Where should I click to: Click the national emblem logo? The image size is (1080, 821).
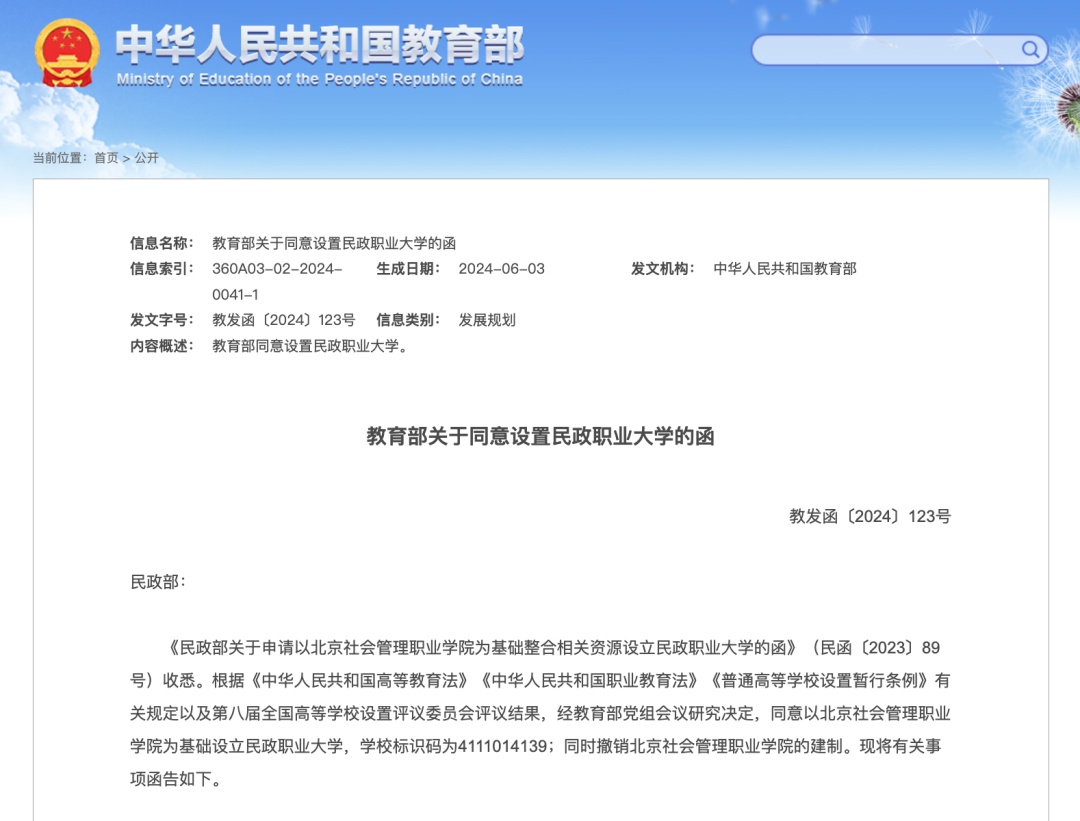click(67, 53)
